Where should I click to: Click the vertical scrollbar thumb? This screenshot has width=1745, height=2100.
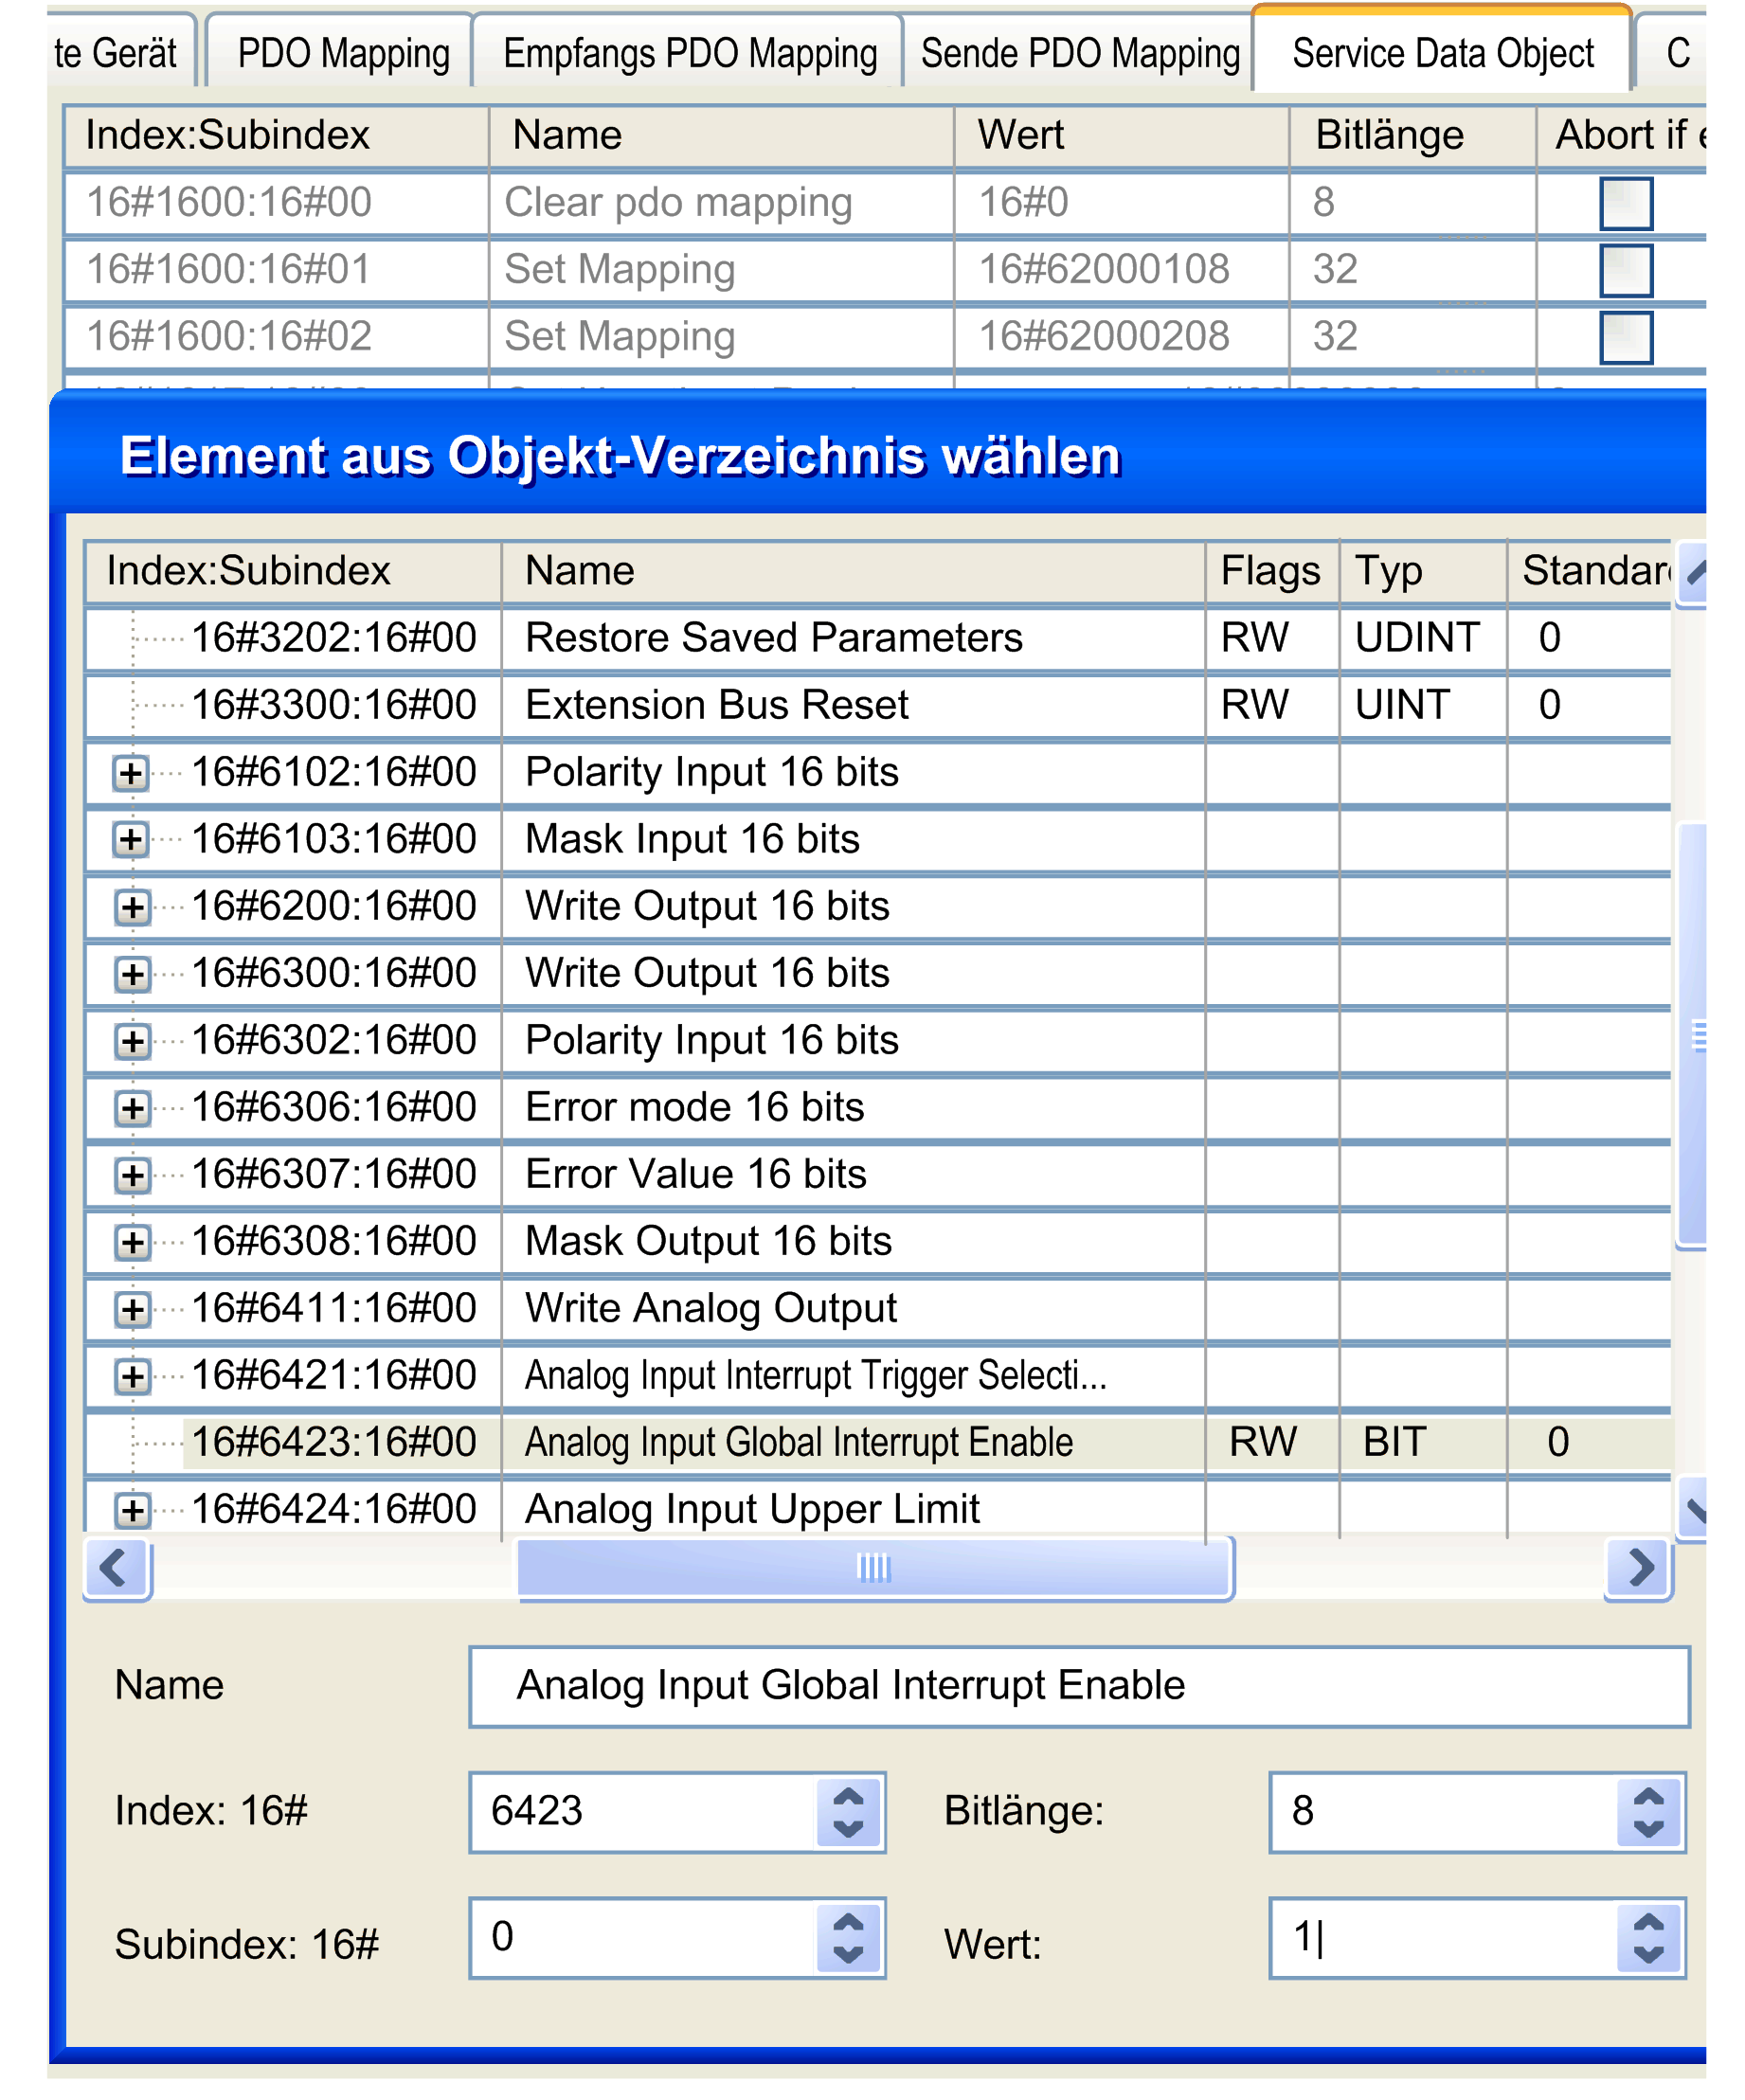click(x=1692, y=1035)
